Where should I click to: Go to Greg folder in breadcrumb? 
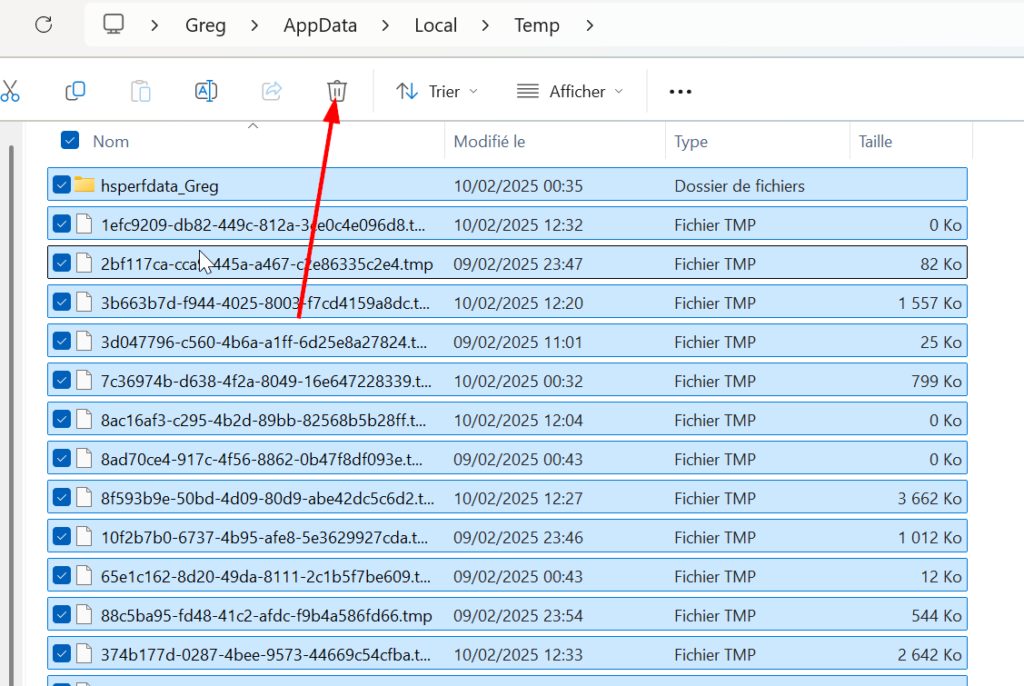click(x=205, y=25)
